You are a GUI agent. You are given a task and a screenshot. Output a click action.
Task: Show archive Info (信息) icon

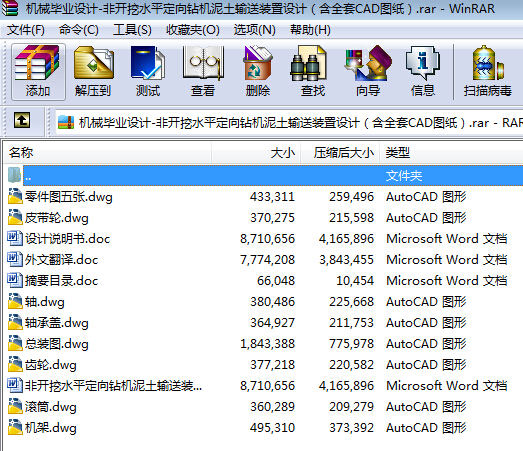tap(423, 72)
